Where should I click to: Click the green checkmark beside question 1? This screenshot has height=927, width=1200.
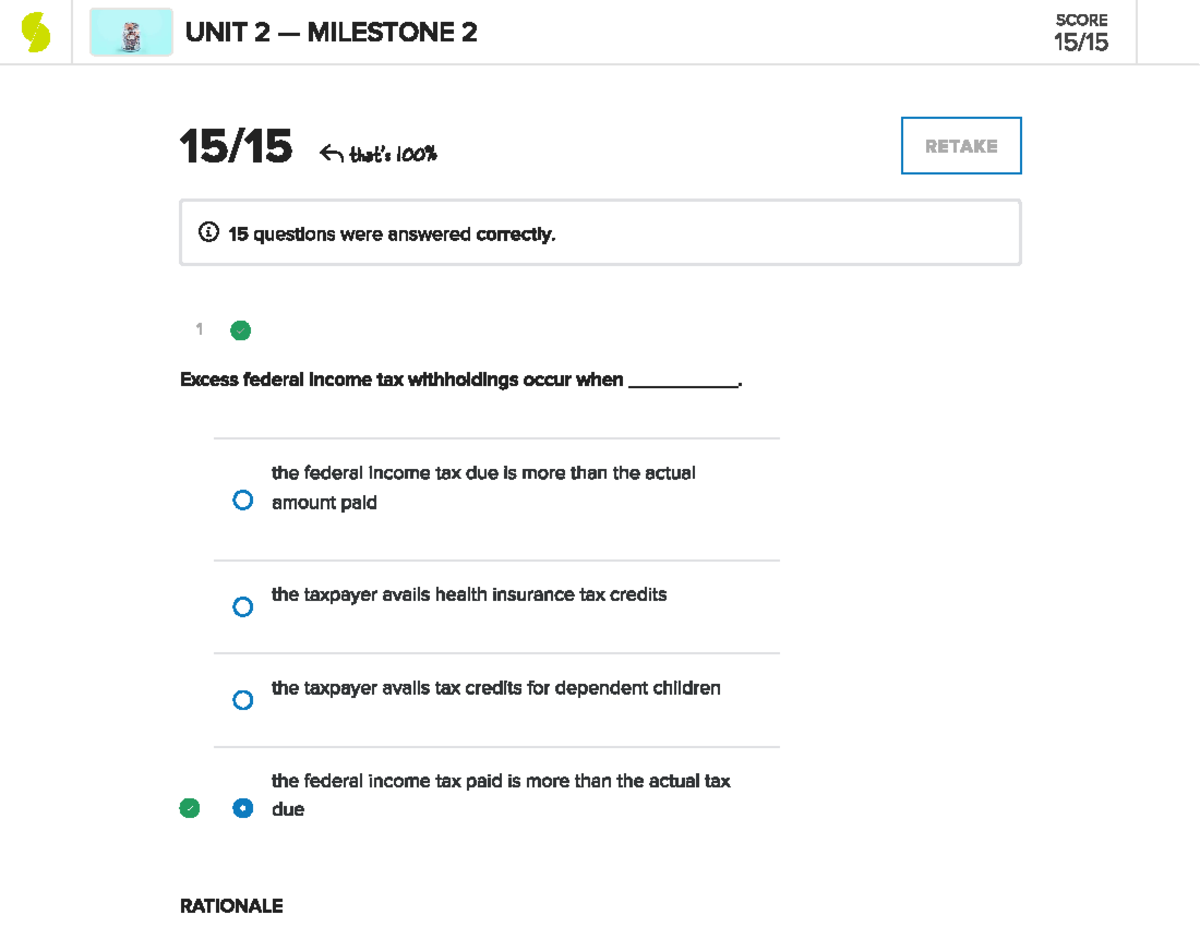(240, 330)
